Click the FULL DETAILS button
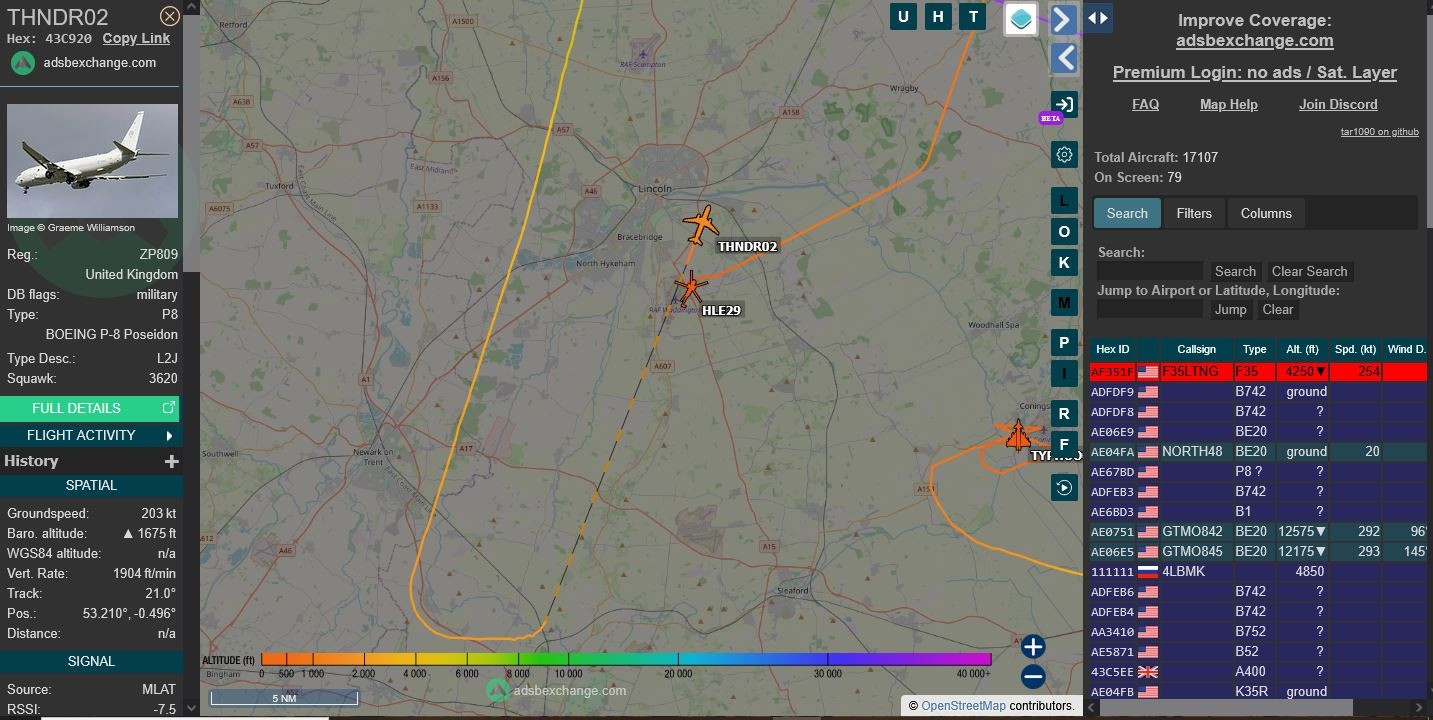Screen dimensions: 1433x720 pos(91,408)
